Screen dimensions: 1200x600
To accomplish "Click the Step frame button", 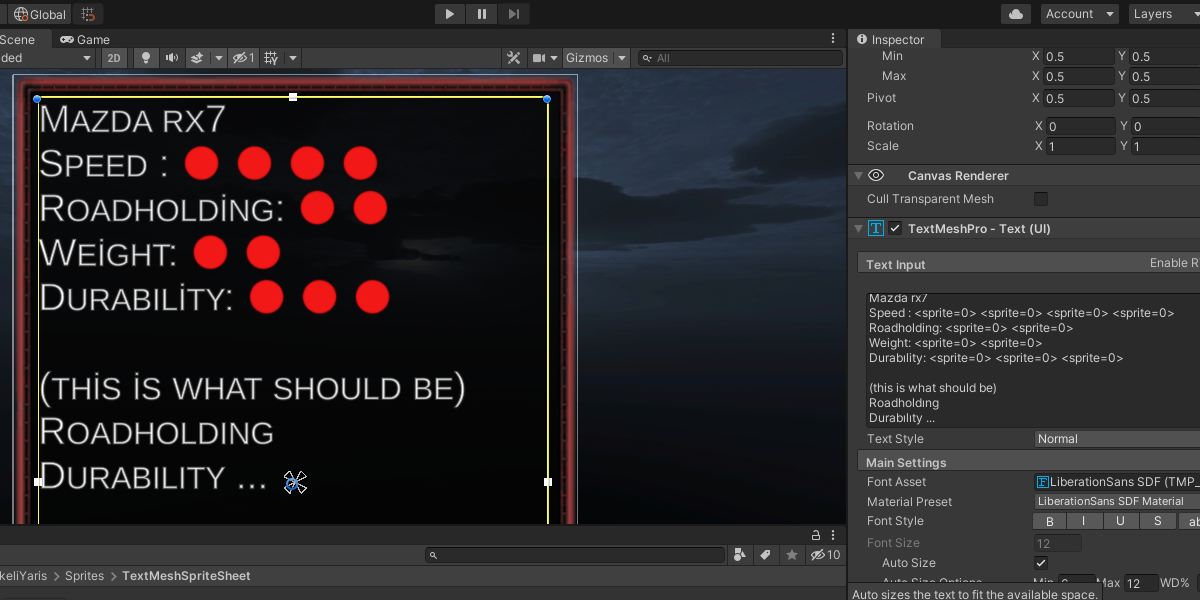I will (514, 14).
